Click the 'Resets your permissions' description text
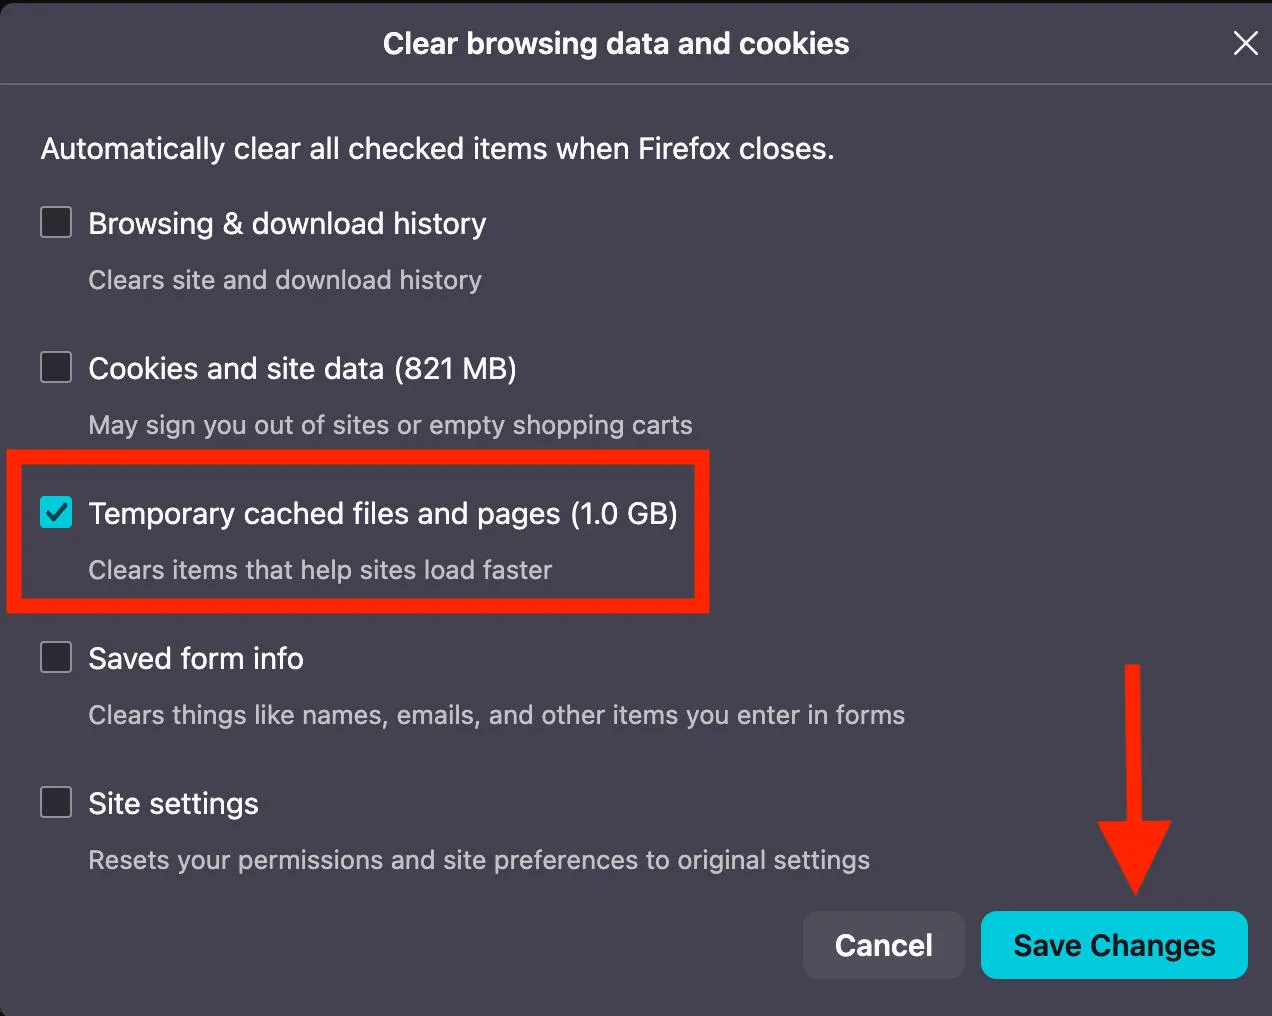The image size is (1272, 1016). 479,859
